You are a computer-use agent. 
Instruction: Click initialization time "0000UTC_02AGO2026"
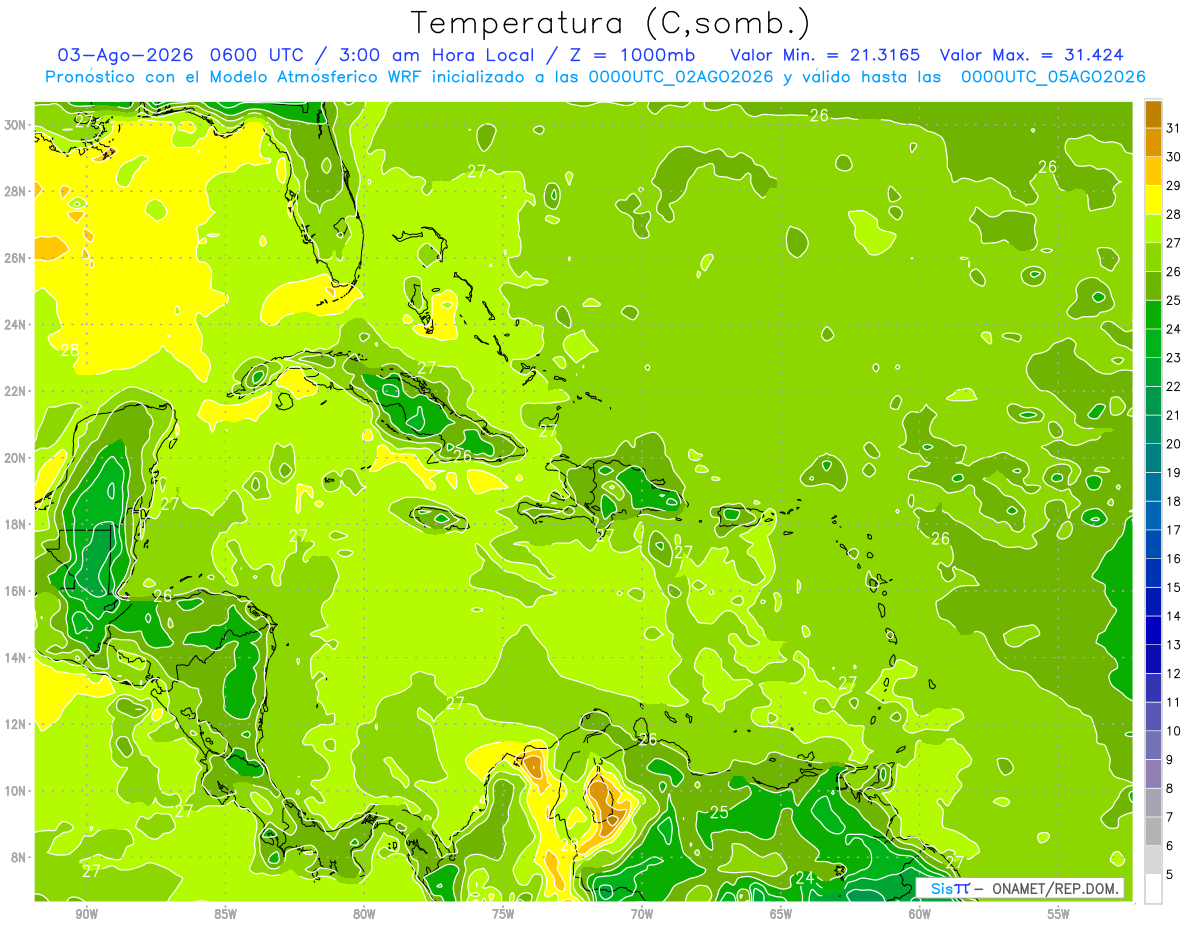(x=680, y=77)
